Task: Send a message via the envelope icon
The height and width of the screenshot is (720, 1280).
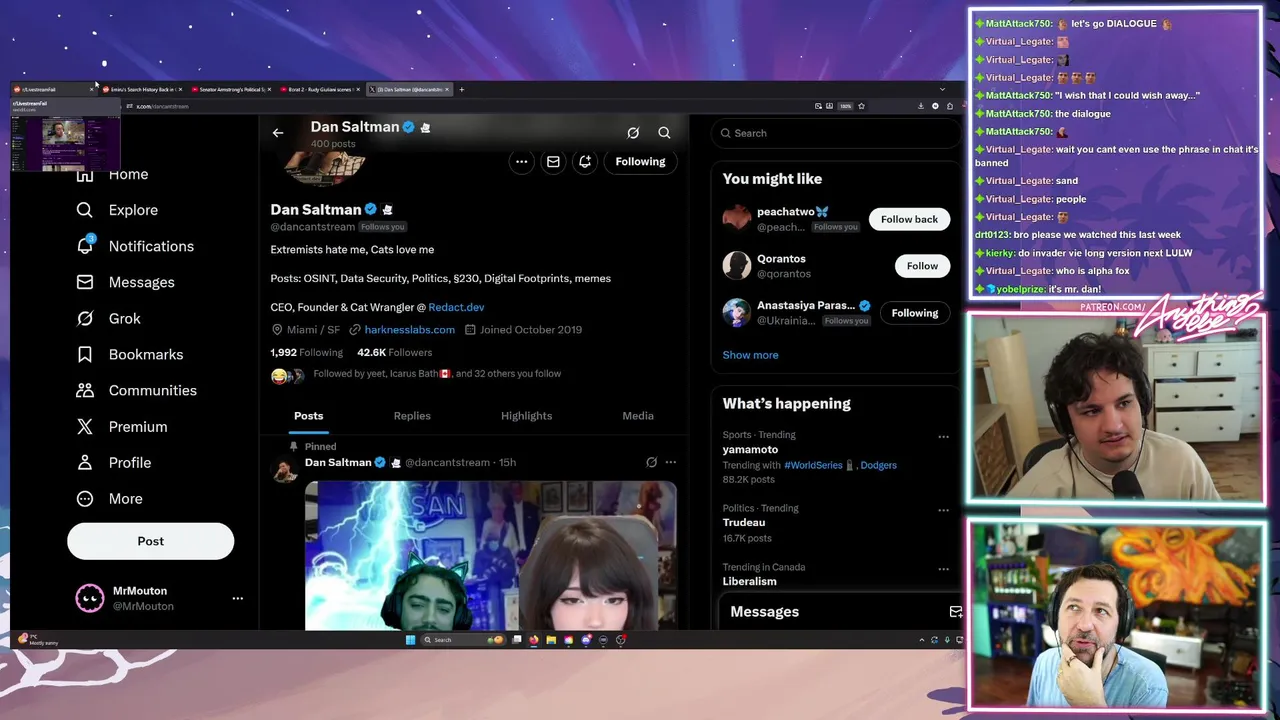Action: [x=553, y=161]
